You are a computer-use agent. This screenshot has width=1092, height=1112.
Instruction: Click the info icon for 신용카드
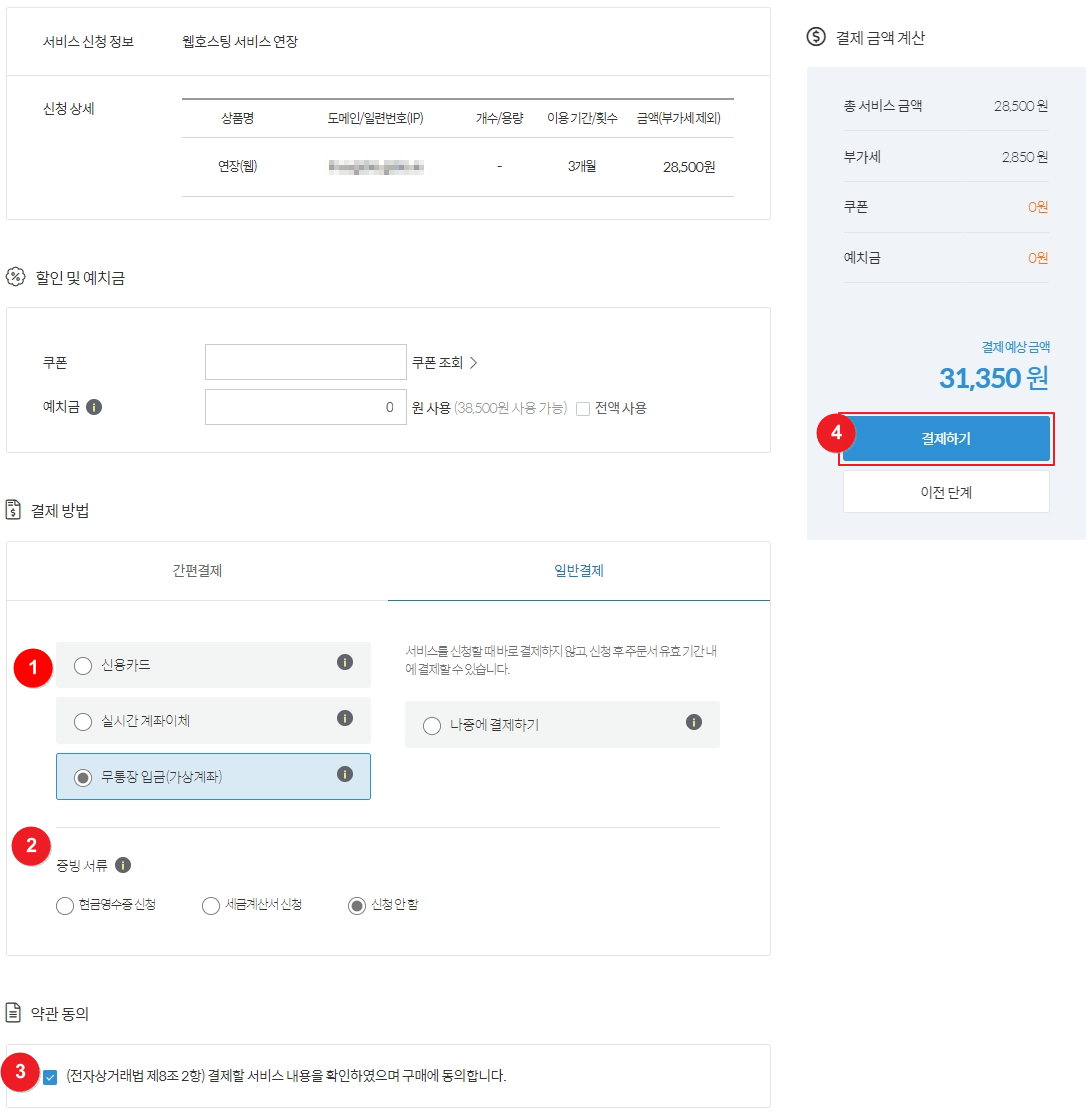345,662
